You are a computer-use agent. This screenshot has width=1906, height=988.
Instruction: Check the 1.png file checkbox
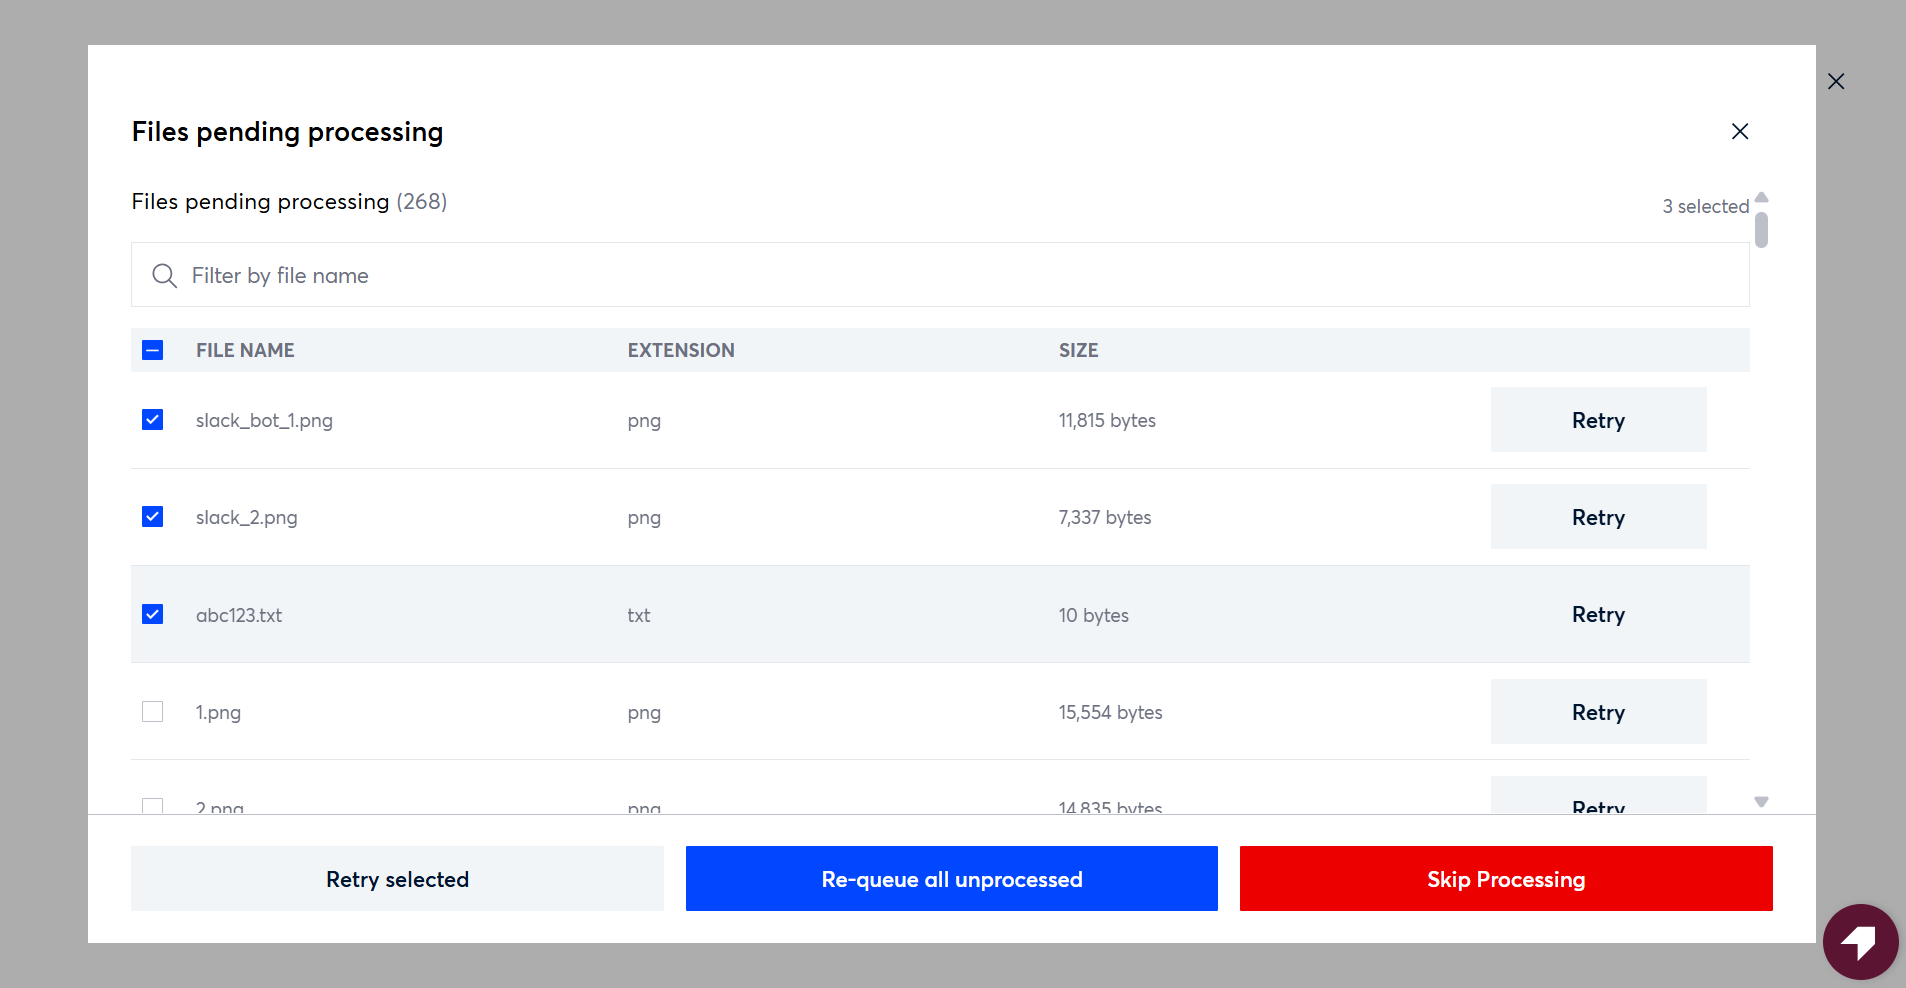click(153, 712)
